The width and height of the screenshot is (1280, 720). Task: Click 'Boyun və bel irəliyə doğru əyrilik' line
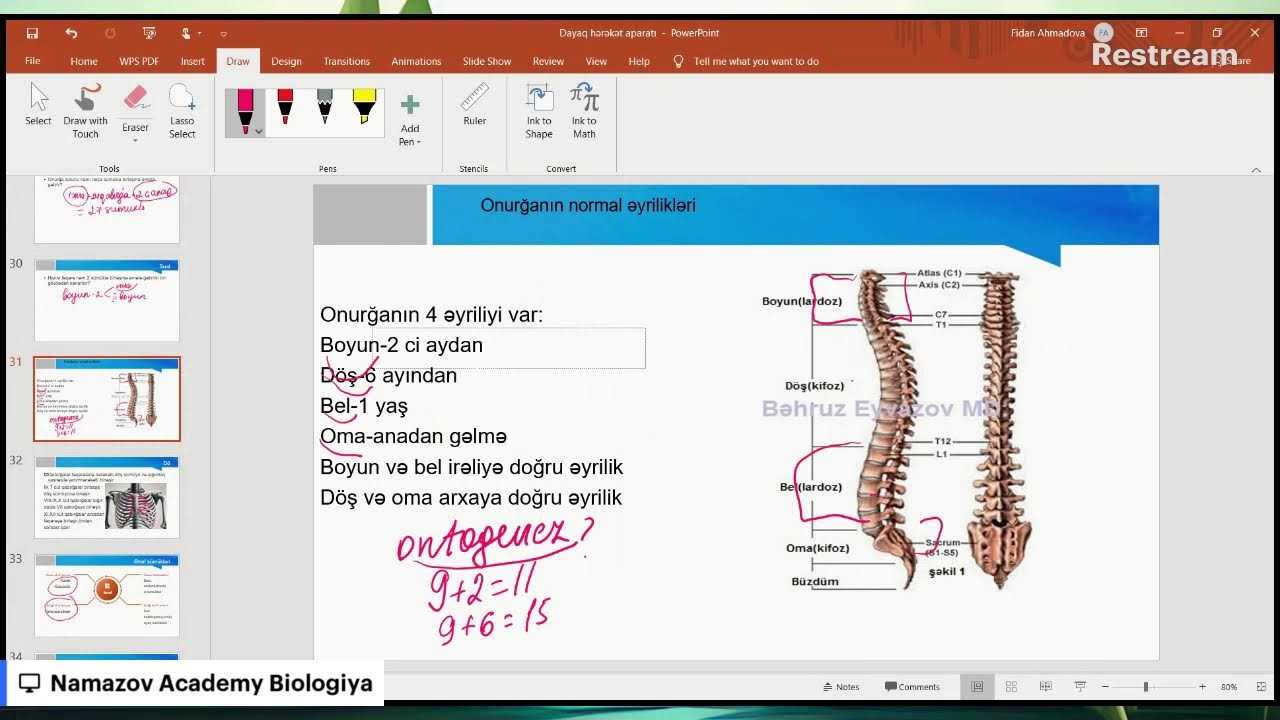[471, 467]
